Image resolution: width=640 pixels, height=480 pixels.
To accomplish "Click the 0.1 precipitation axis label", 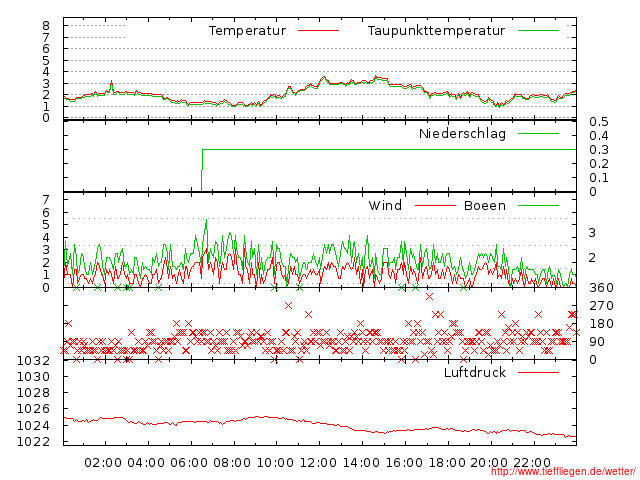I will click(x=599, y=178).
